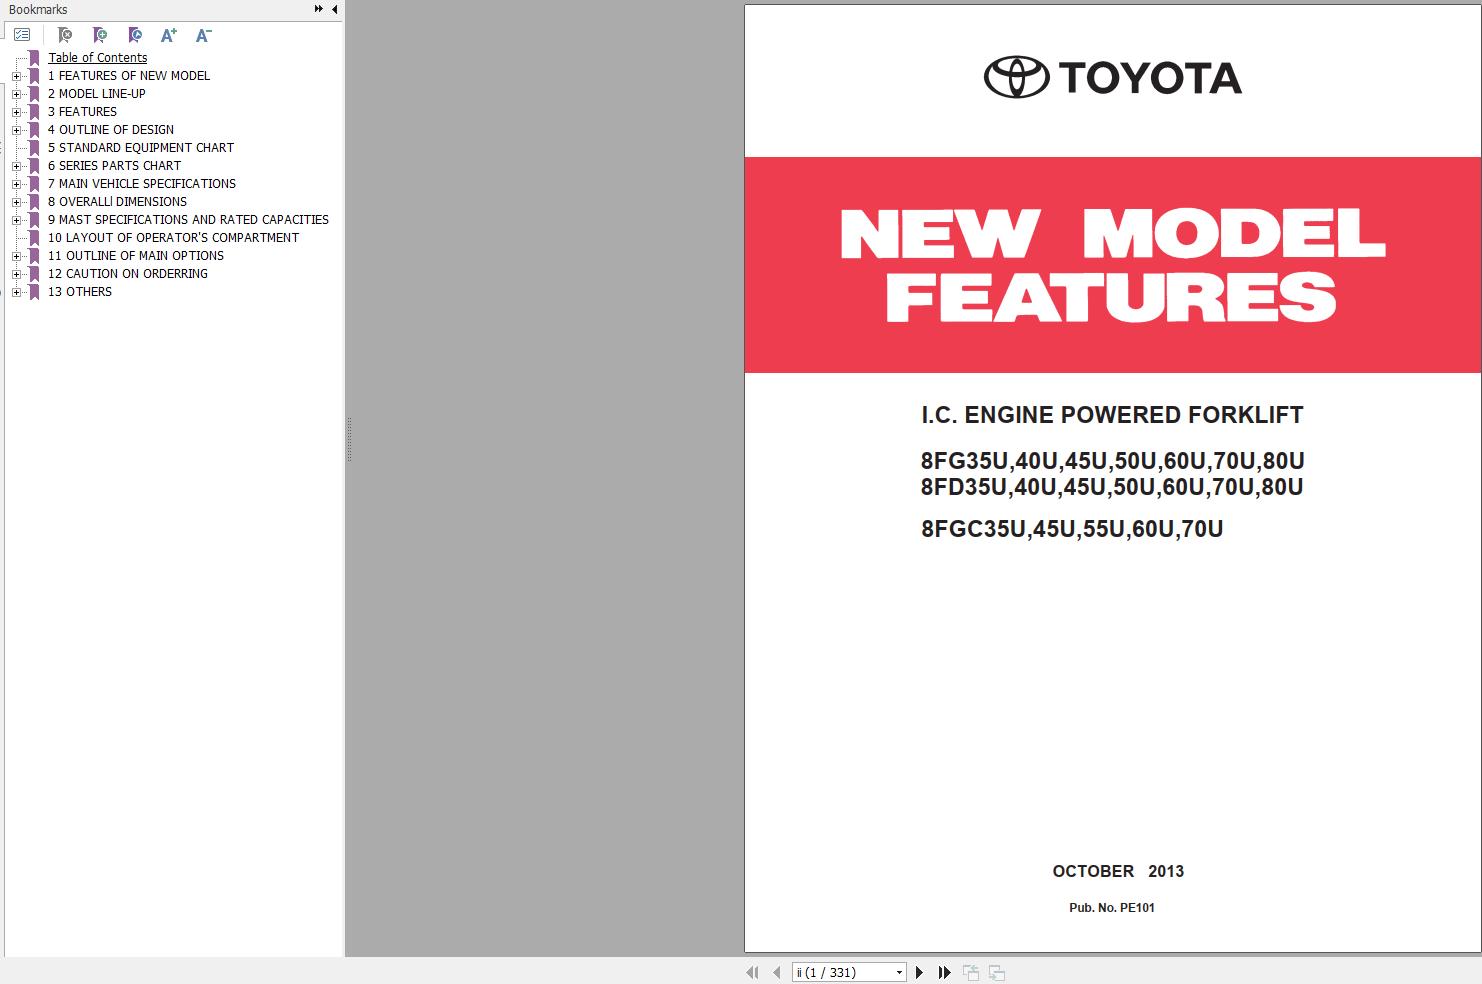
Task: Open the bookmarks options menu icon
Action: 22,35
